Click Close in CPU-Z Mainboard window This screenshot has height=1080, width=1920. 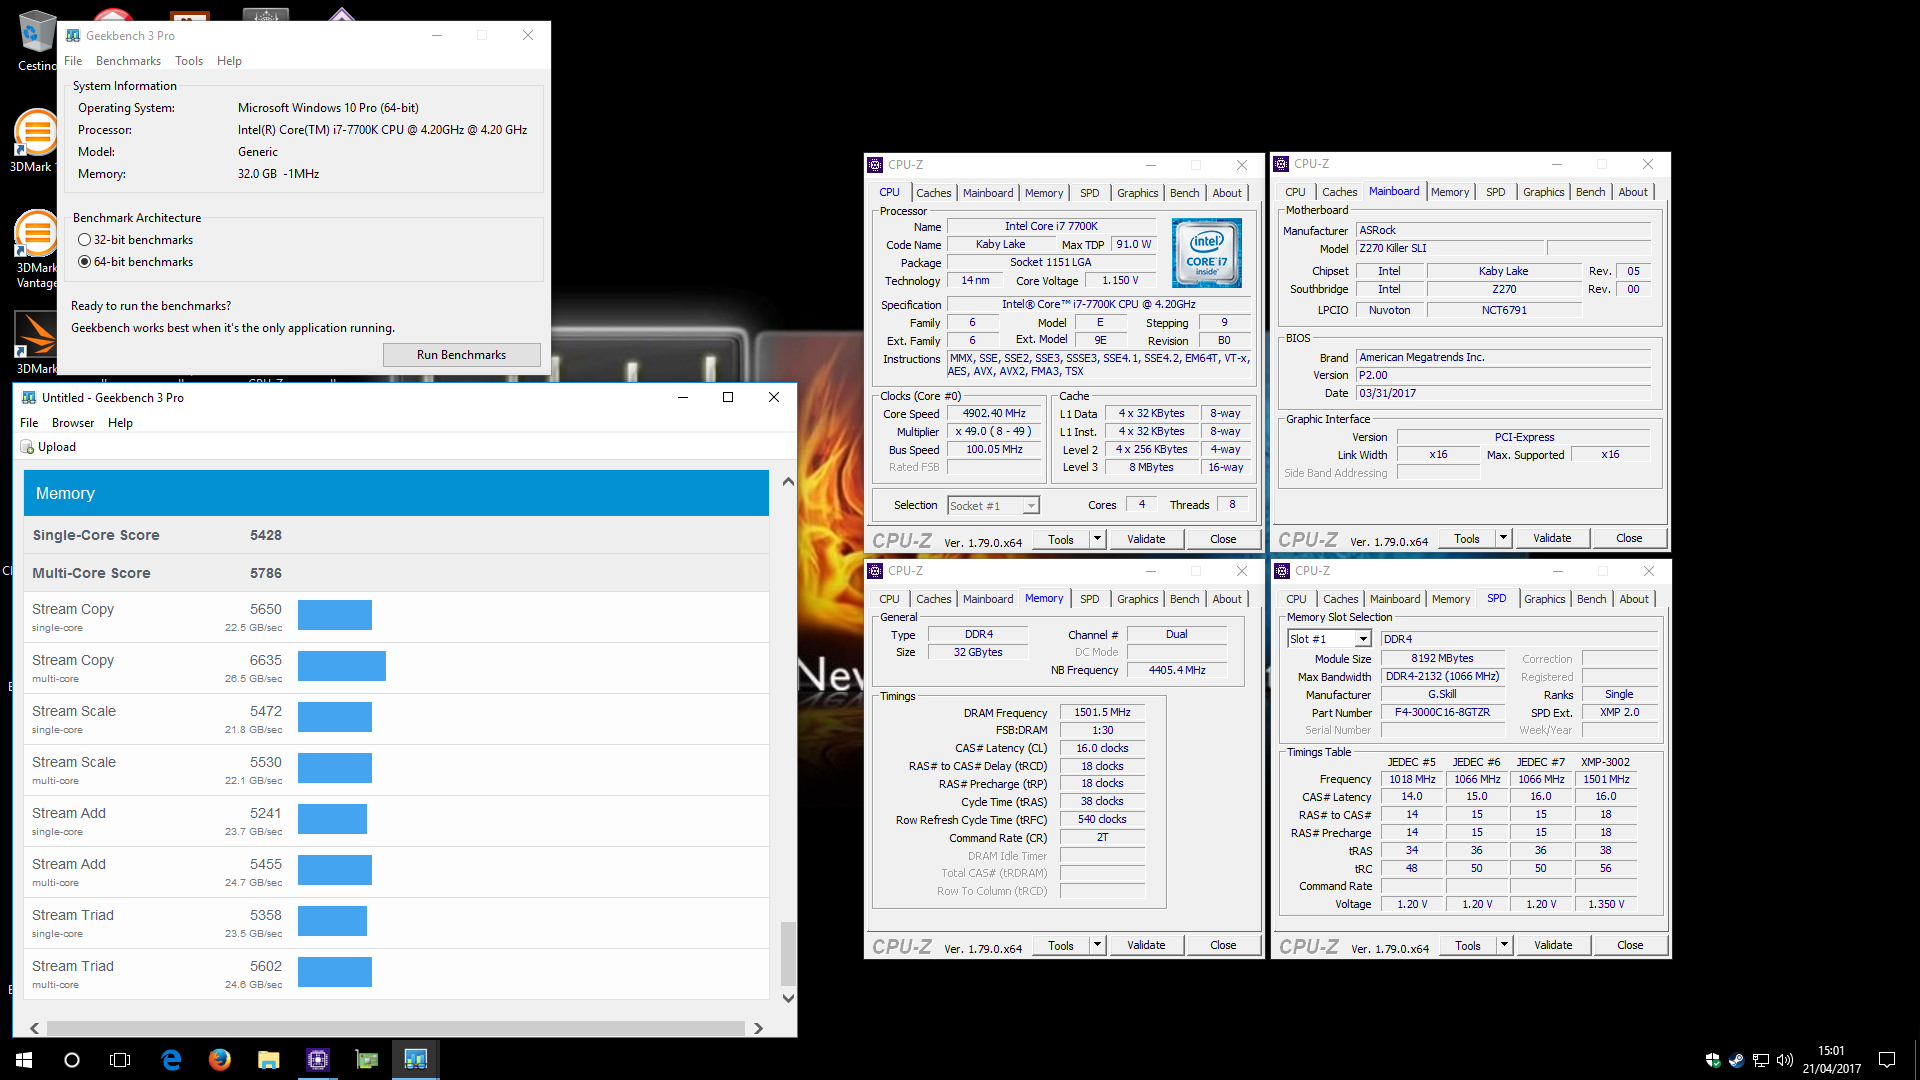[1629, 538]
